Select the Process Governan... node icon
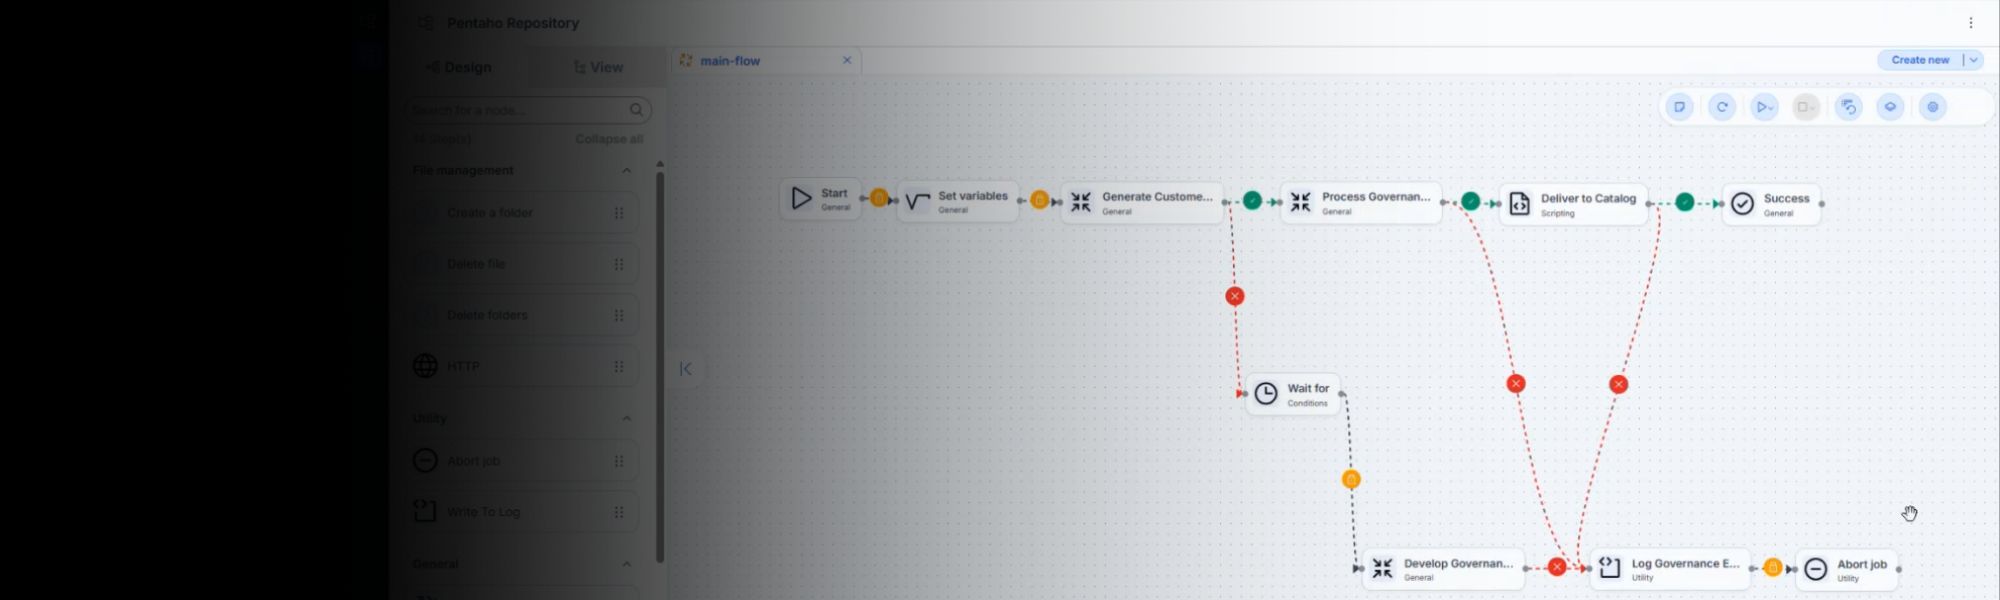 click(x=1300, y=203)
